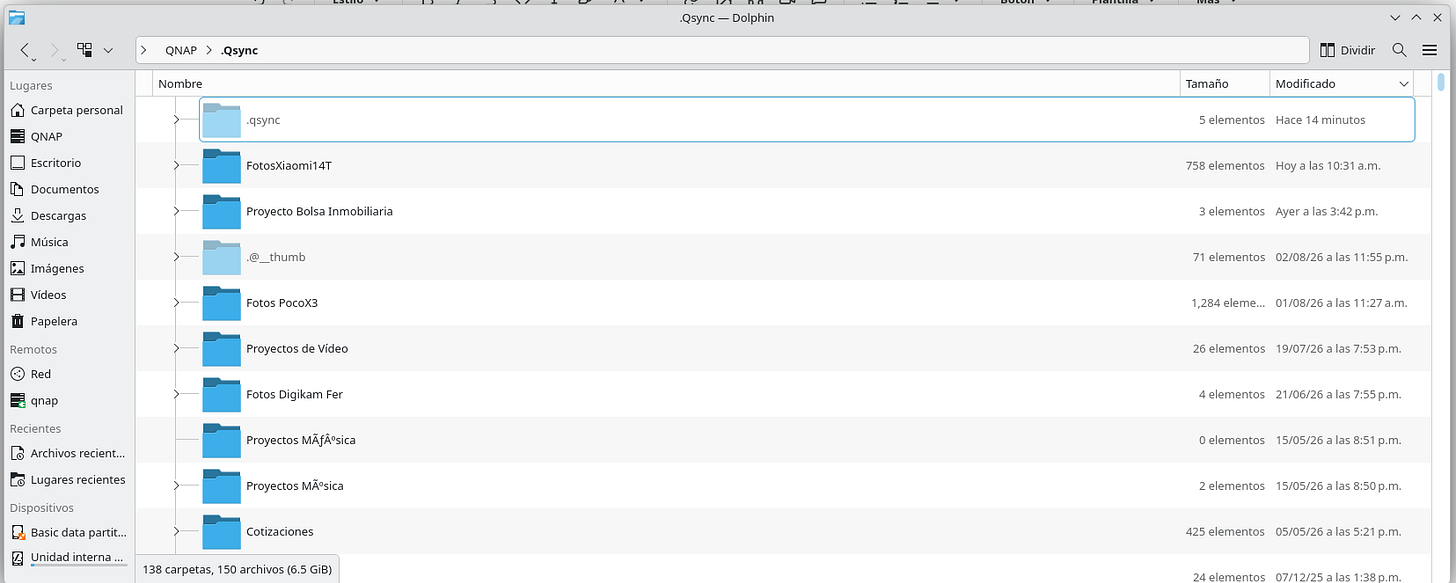Click '138 carpetas, 150 archivos' status text
The height and width of the screenshot is (583, 1456).
point(236,569)
